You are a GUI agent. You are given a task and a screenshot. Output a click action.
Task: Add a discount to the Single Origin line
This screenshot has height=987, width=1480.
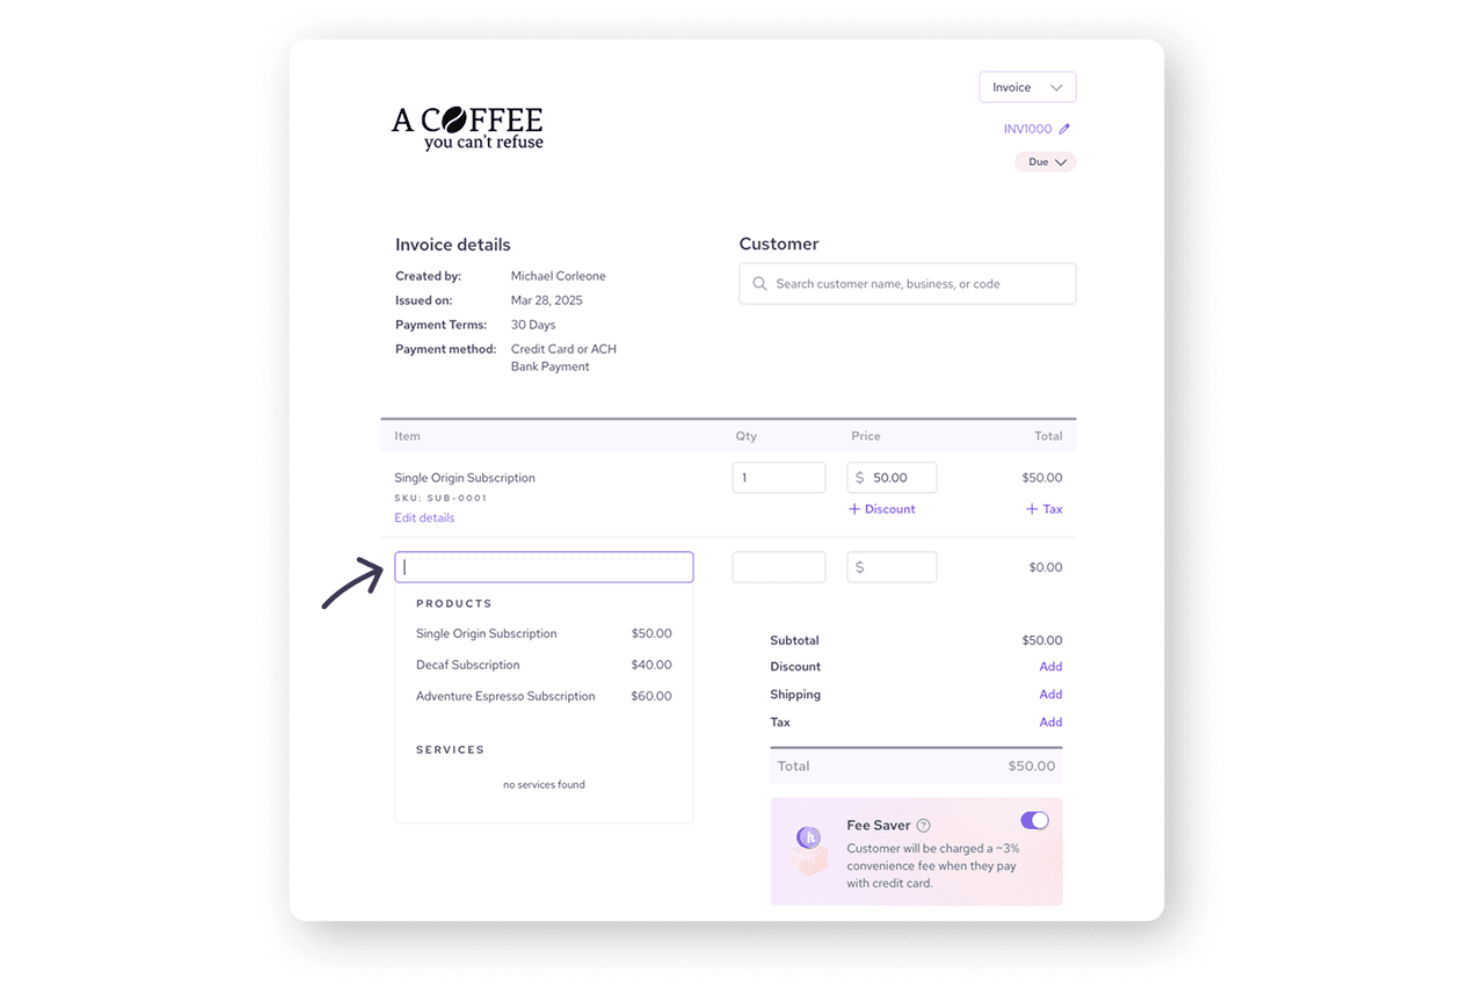882,509
